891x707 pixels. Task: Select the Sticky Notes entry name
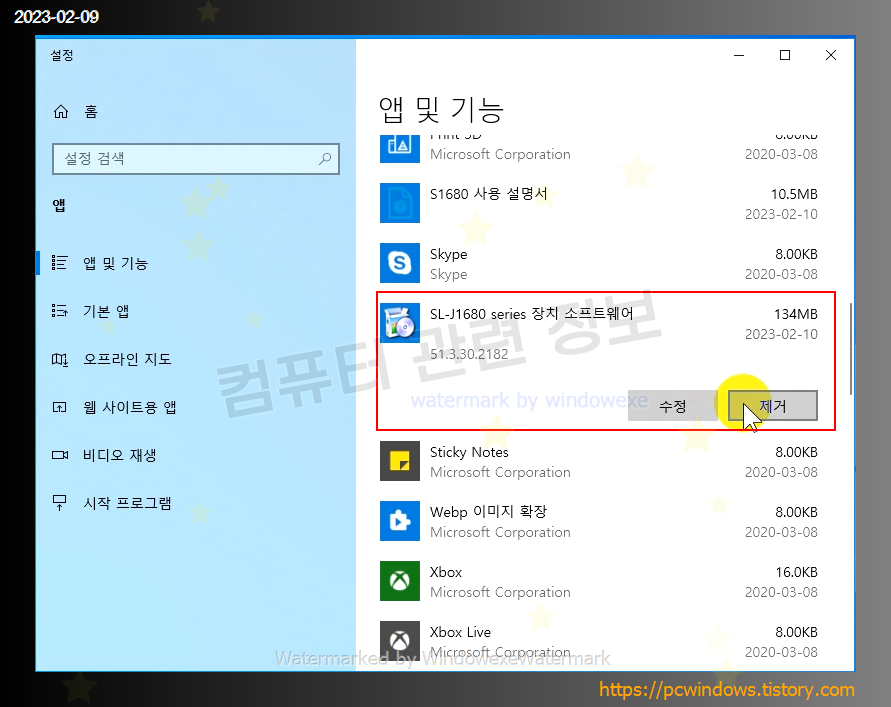pos(469,452)
